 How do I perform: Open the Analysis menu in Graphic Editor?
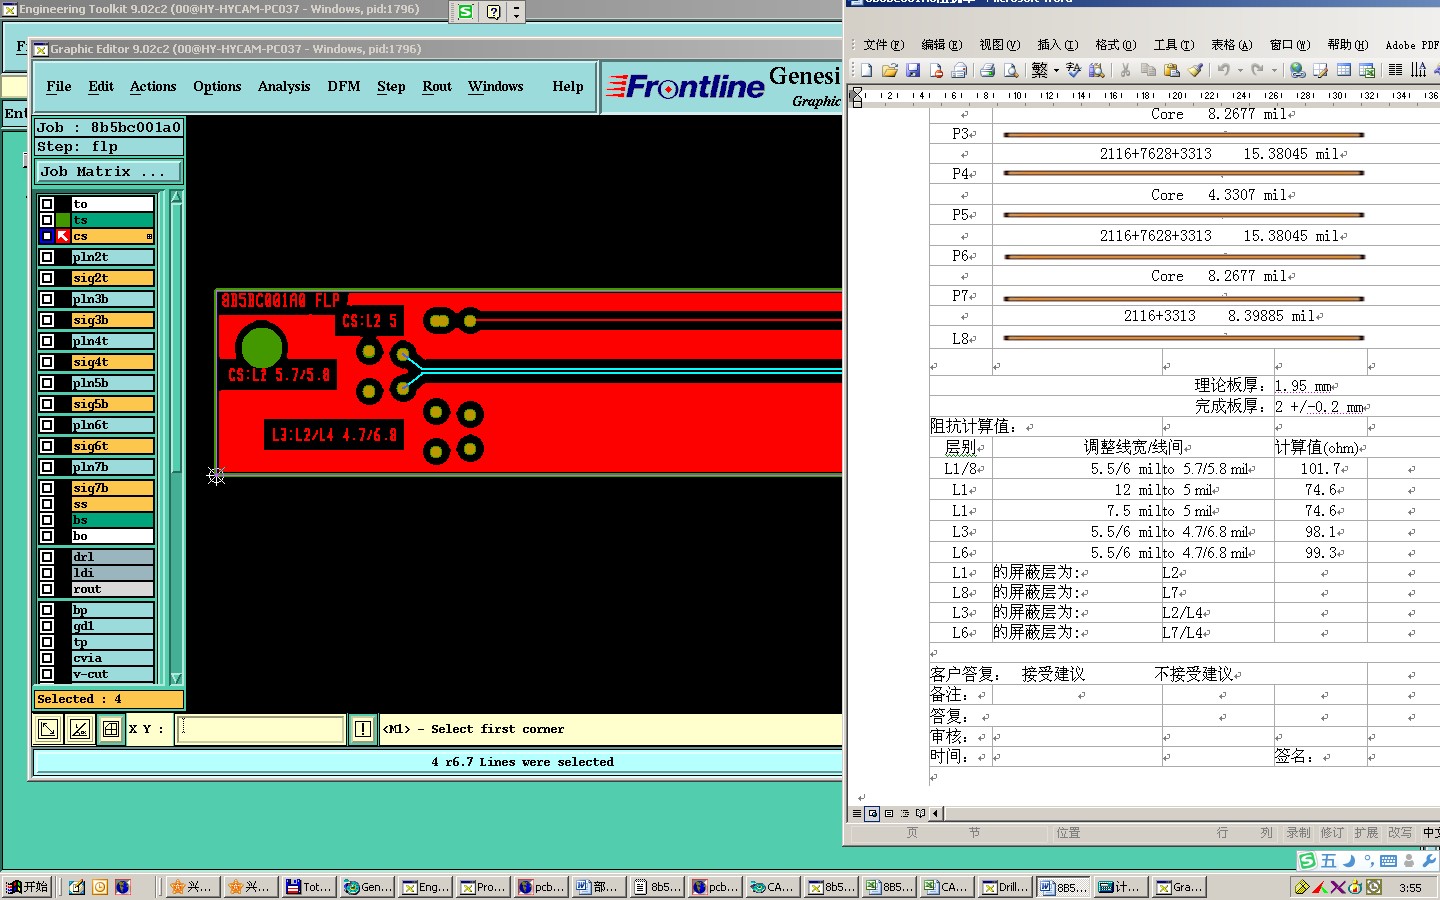coord(284,87)
